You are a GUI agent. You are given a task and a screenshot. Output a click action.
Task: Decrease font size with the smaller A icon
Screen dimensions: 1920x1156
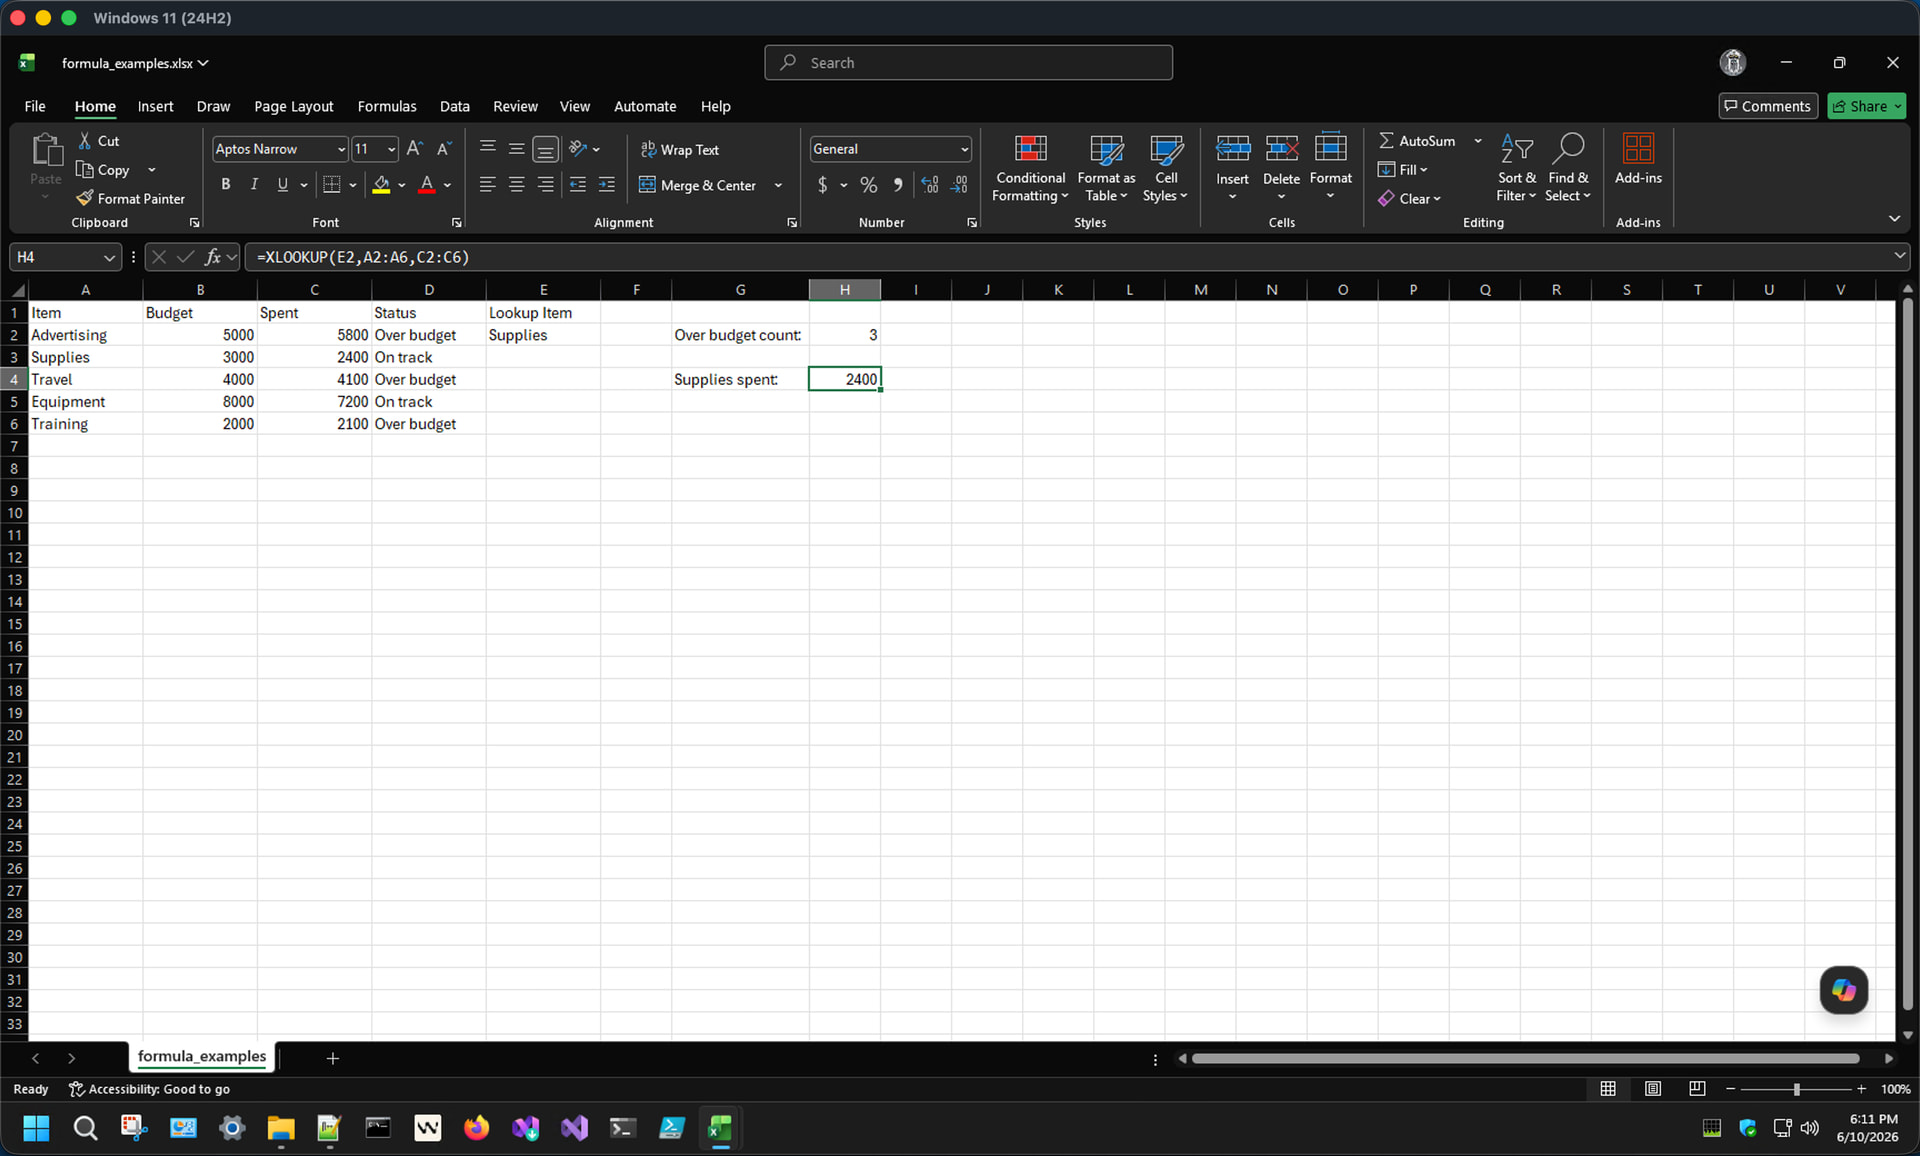tap(444, 148)
